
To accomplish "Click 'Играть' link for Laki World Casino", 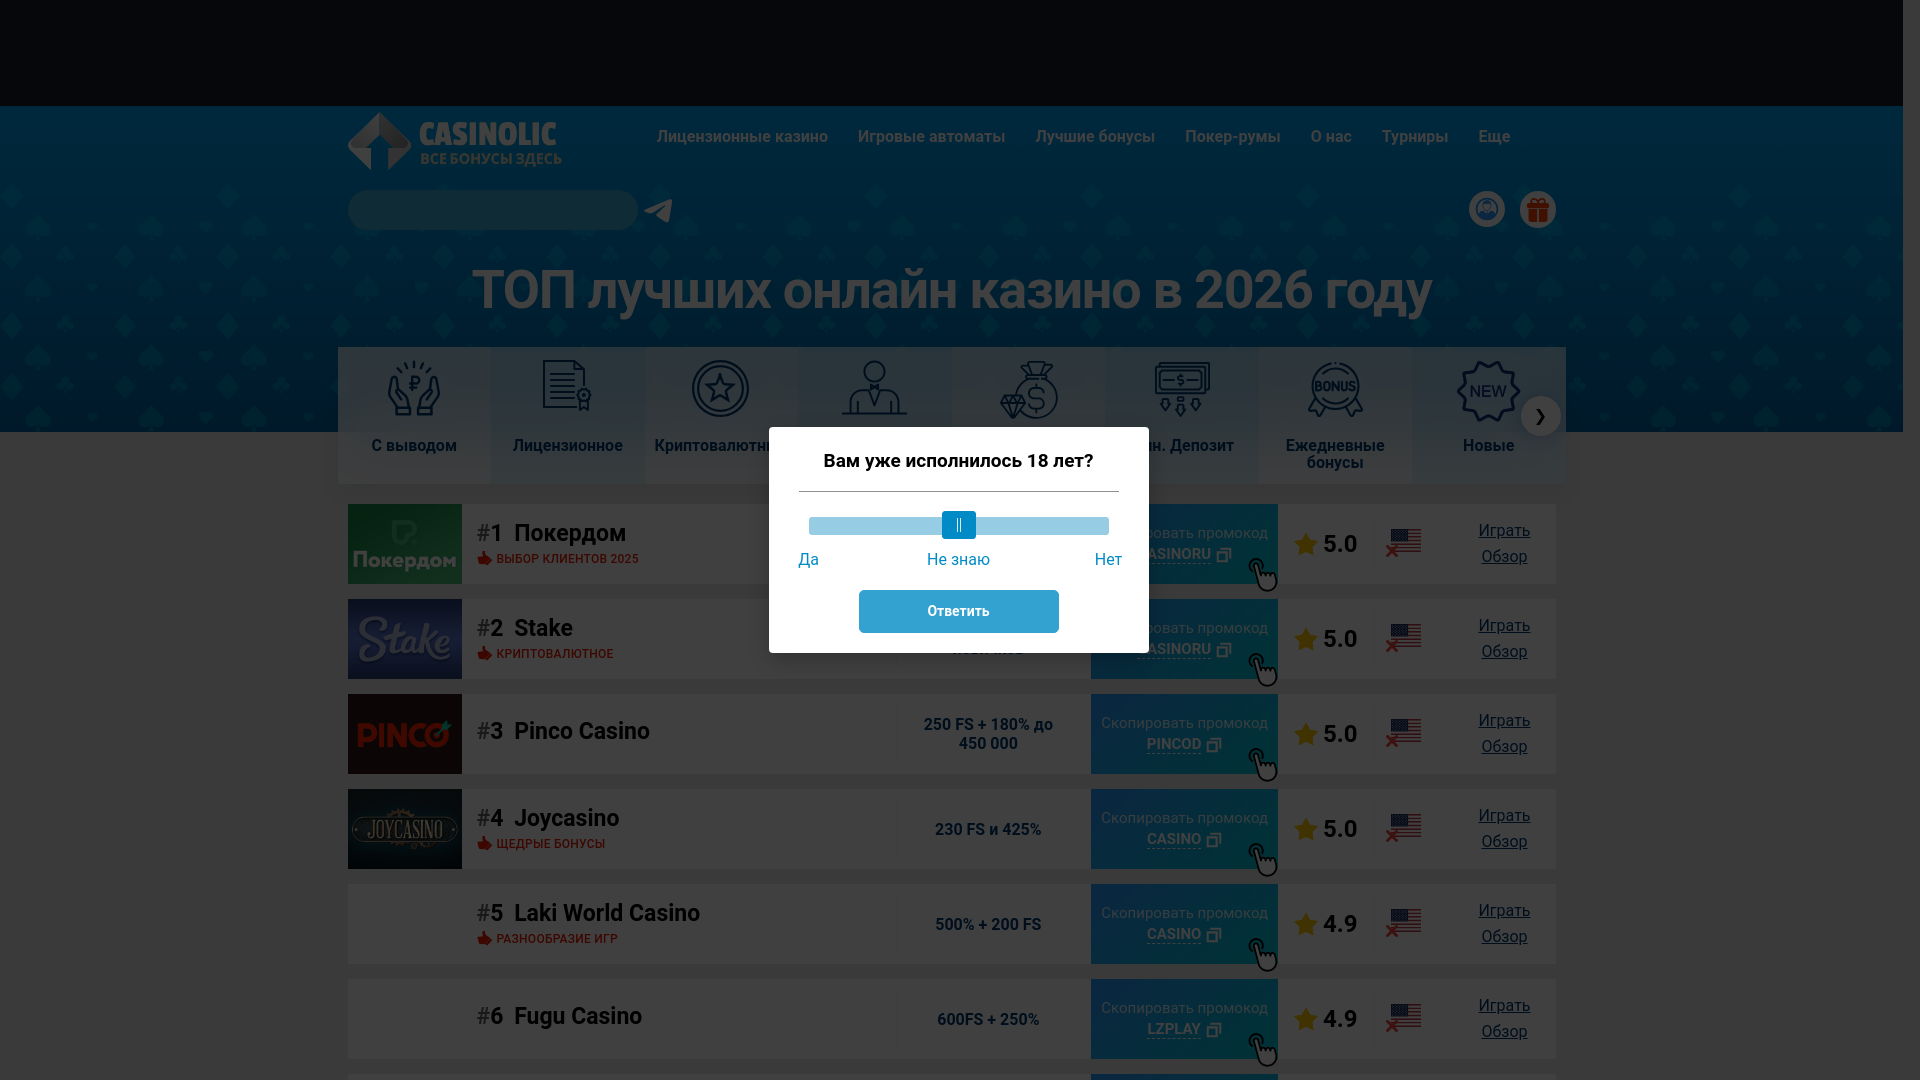I will (1504, 911).
